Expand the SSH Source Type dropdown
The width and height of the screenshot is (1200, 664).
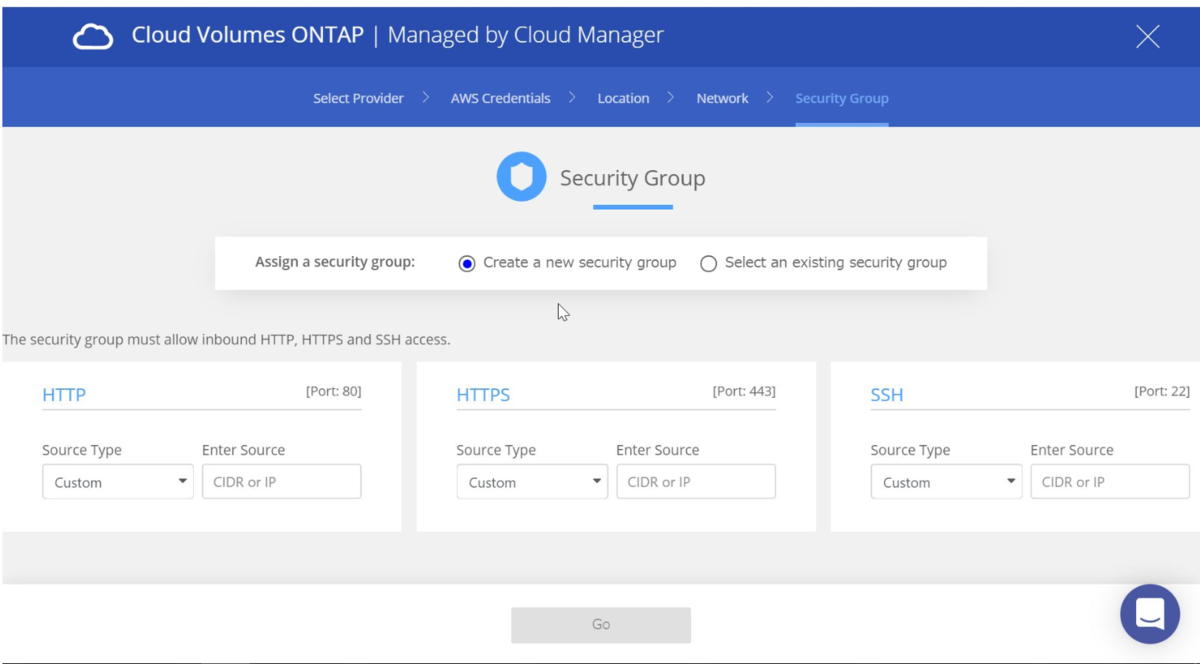coord(946,481)
